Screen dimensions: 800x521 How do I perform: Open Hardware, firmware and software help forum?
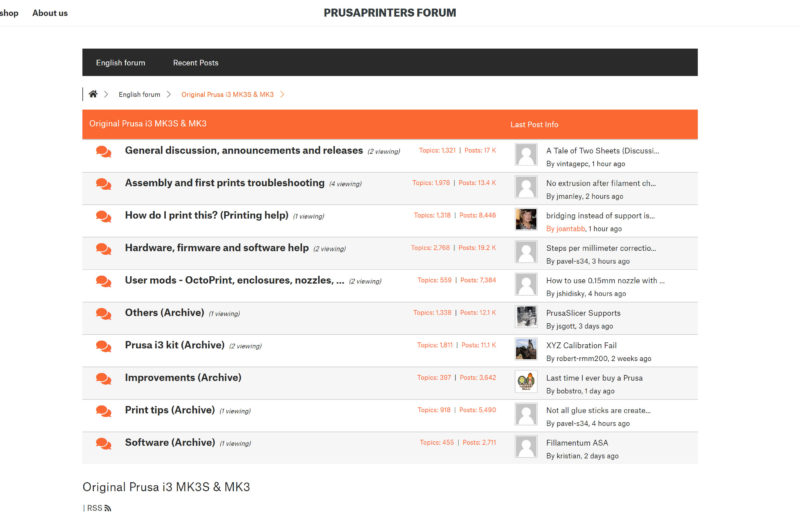click(217, 247)
